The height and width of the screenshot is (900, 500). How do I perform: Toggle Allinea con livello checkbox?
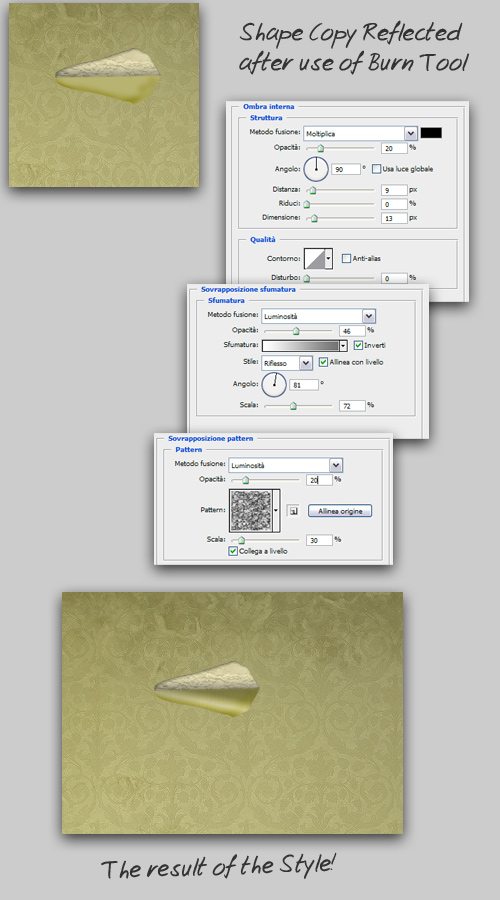coord(323,362)
